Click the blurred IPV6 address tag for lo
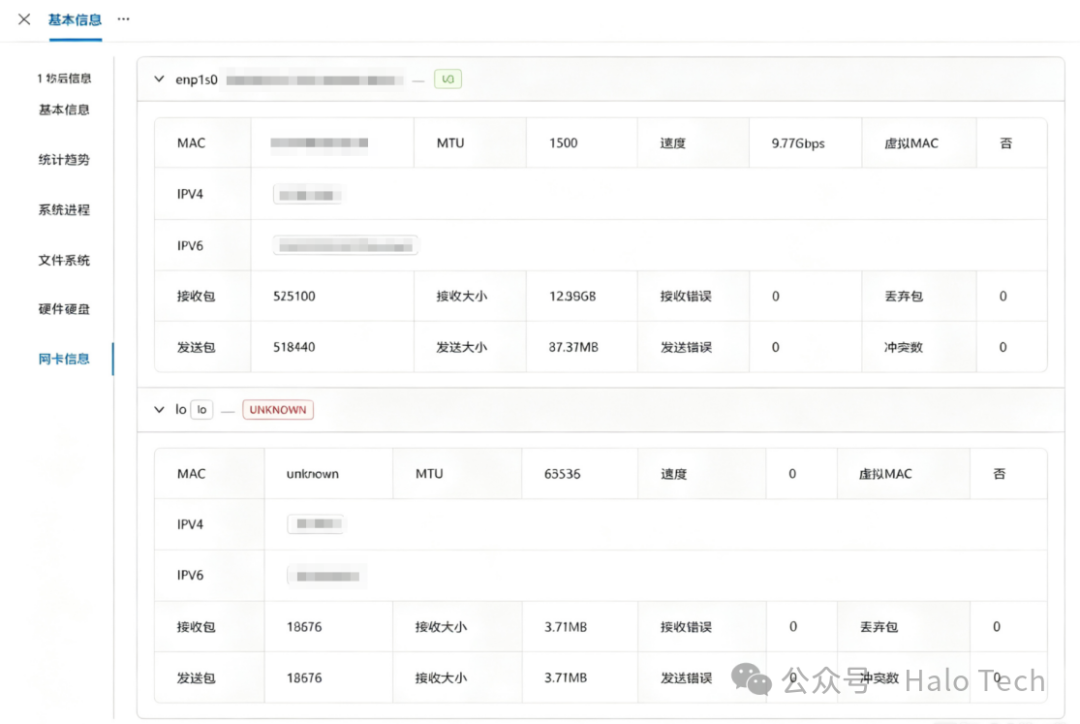Screen dimensions: 1080x724 (326, 576)
